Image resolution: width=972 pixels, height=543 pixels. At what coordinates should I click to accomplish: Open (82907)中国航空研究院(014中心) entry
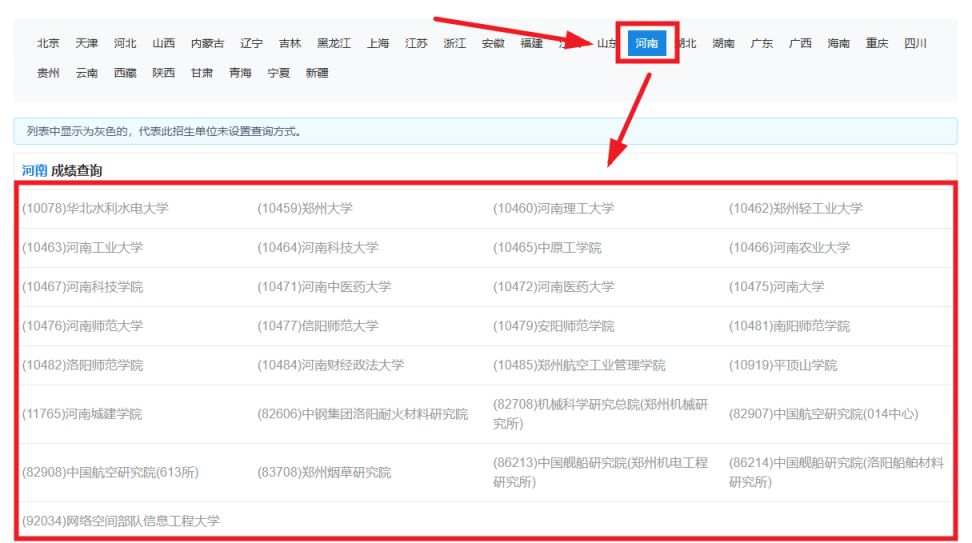click(824, 413)
